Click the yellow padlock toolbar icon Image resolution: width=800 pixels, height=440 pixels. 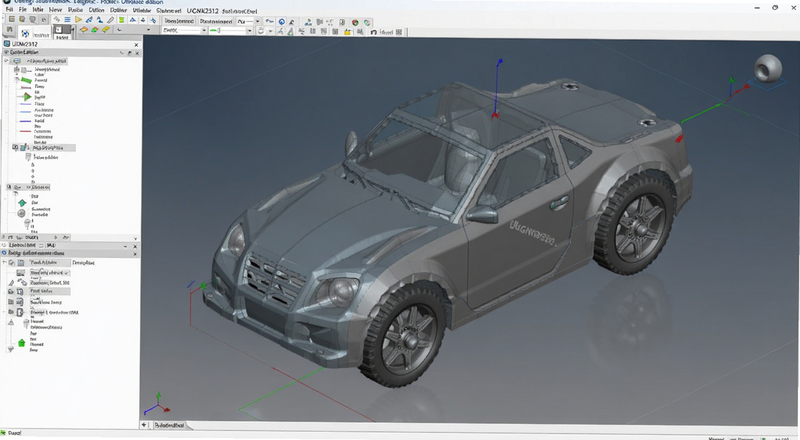347,32
